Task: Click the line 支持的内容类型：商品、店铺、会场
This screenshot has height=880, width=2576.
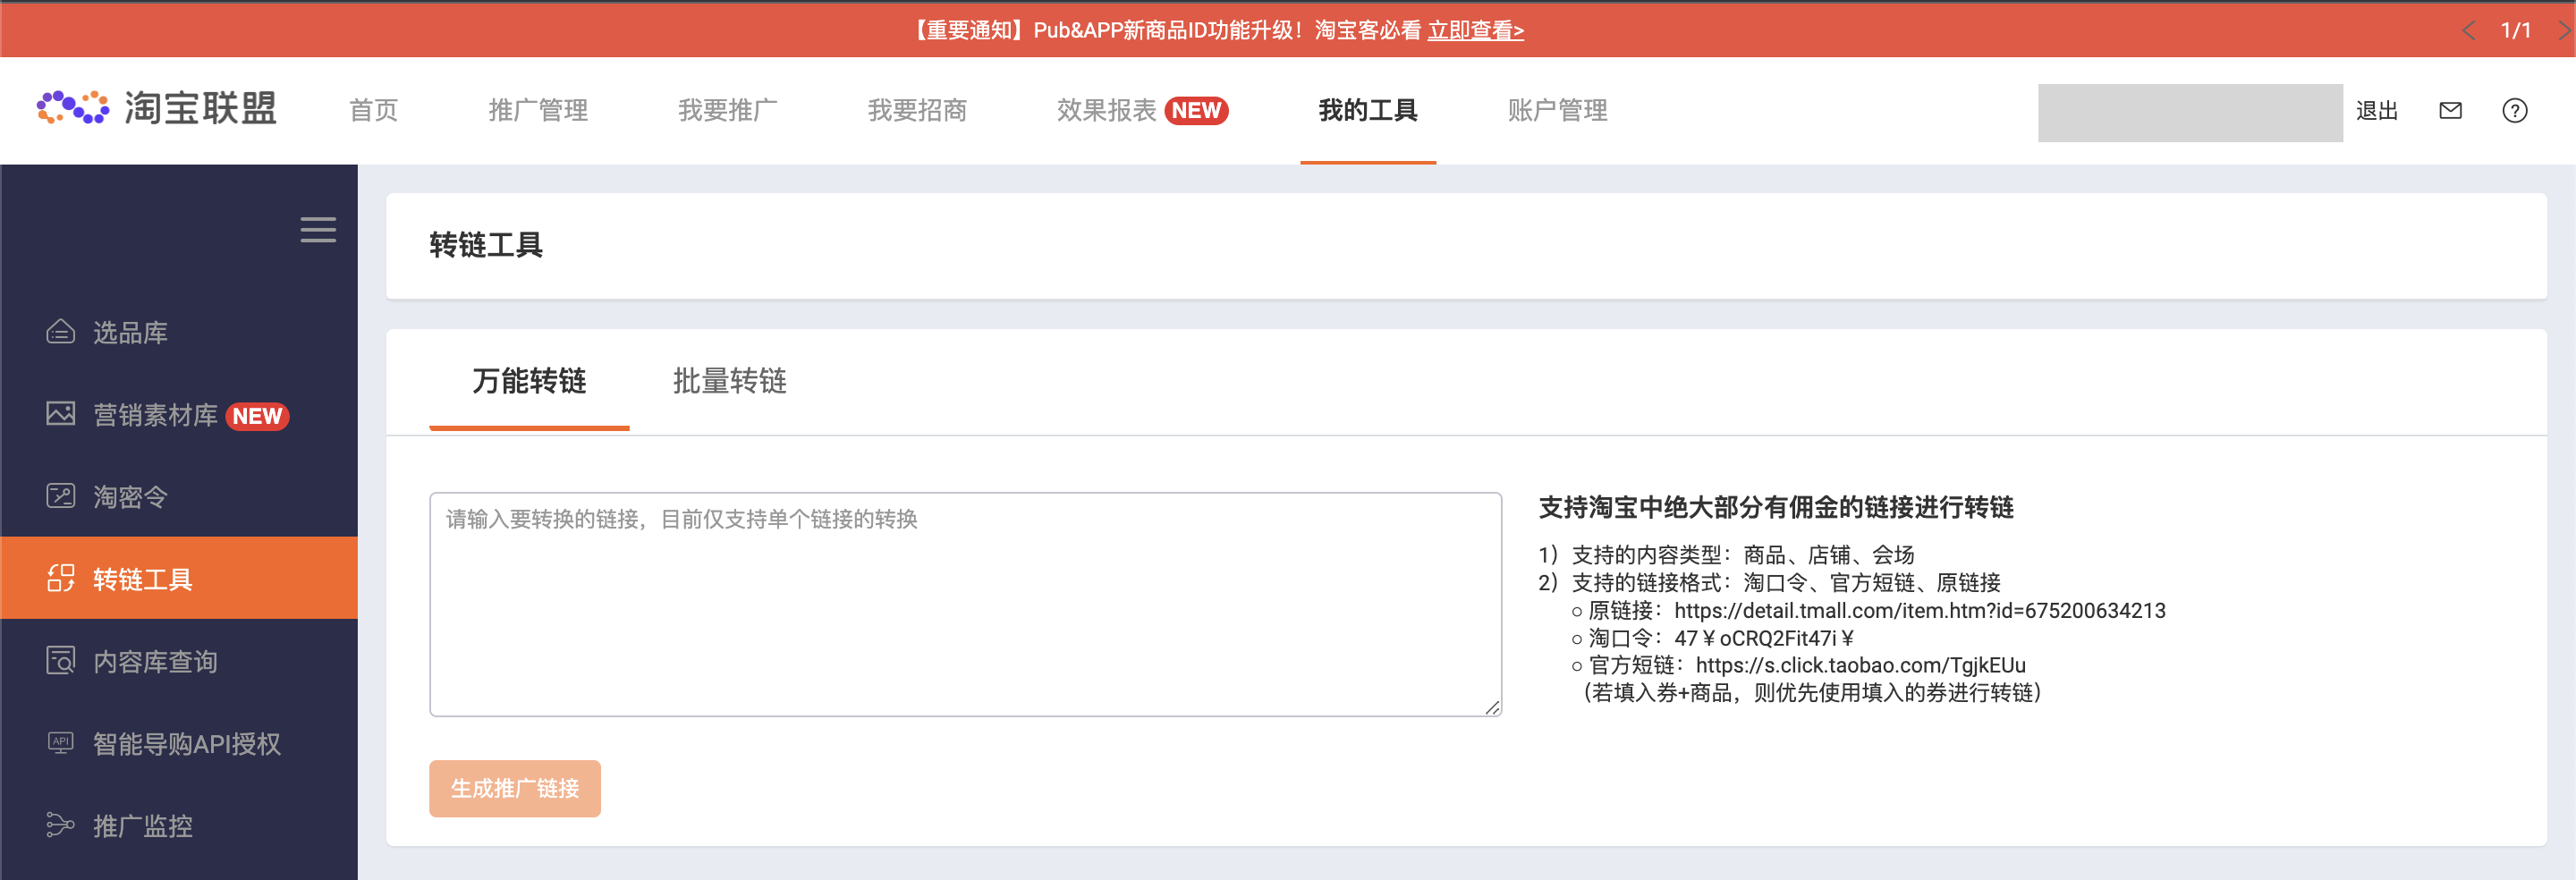Action: click(1726, 555)
